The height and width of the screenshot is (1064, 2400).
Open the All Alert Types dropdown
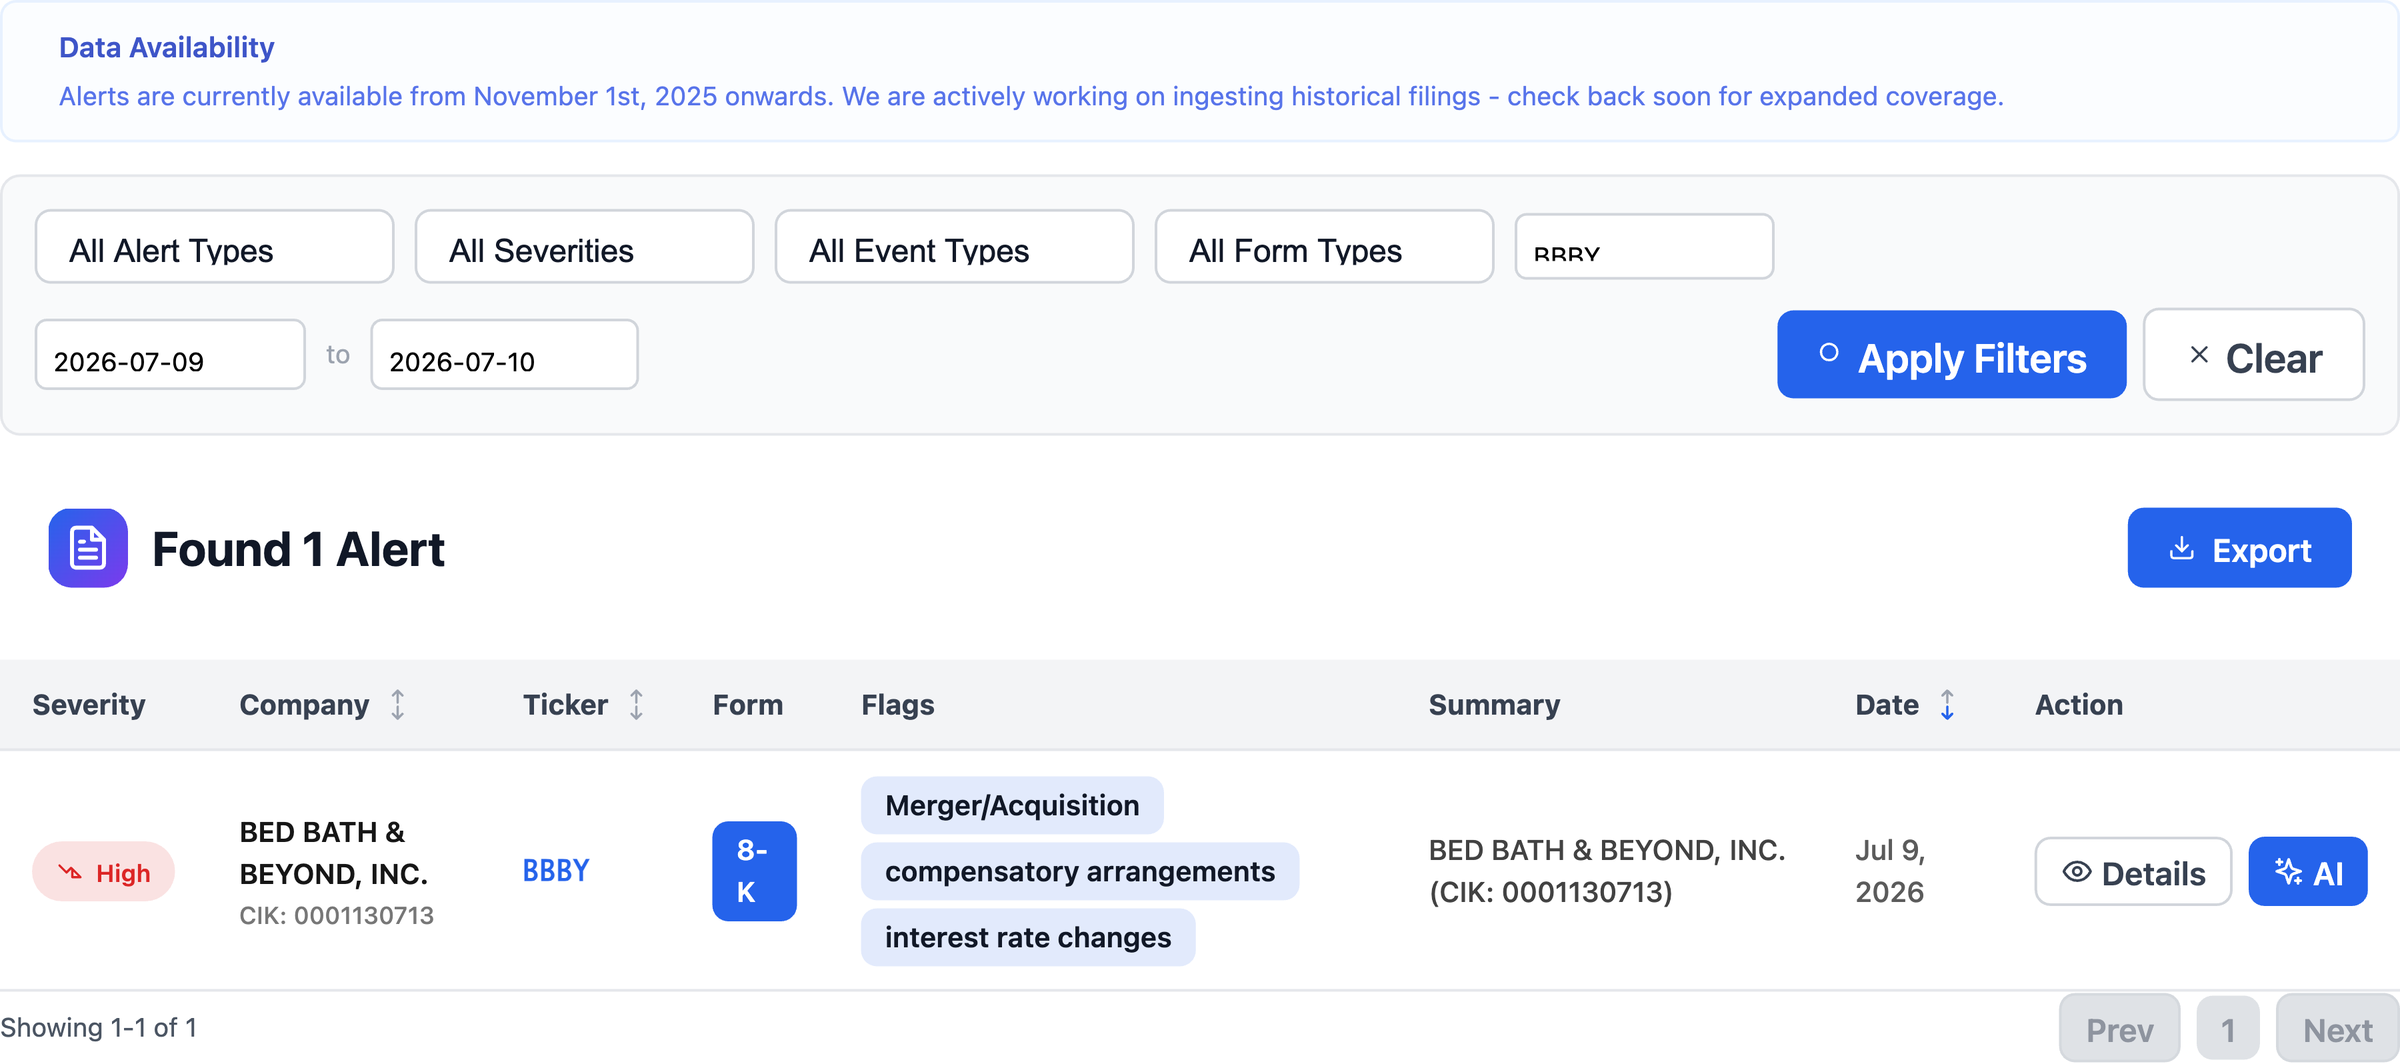tap(214, 247)
